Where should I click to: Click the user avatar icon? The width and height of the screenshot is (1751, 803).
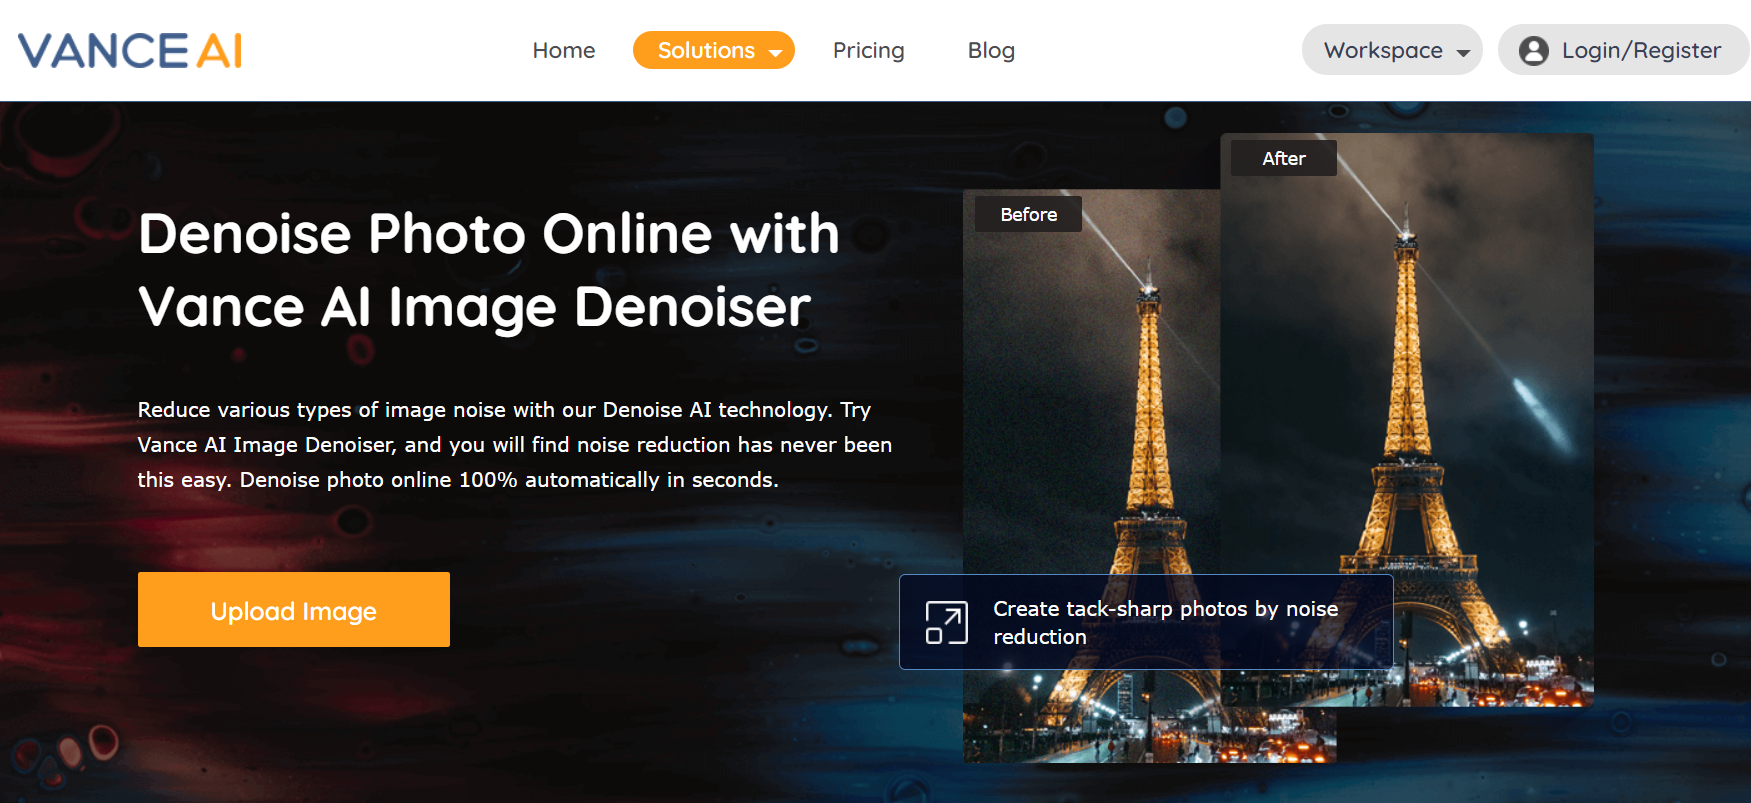(1533, 51)
